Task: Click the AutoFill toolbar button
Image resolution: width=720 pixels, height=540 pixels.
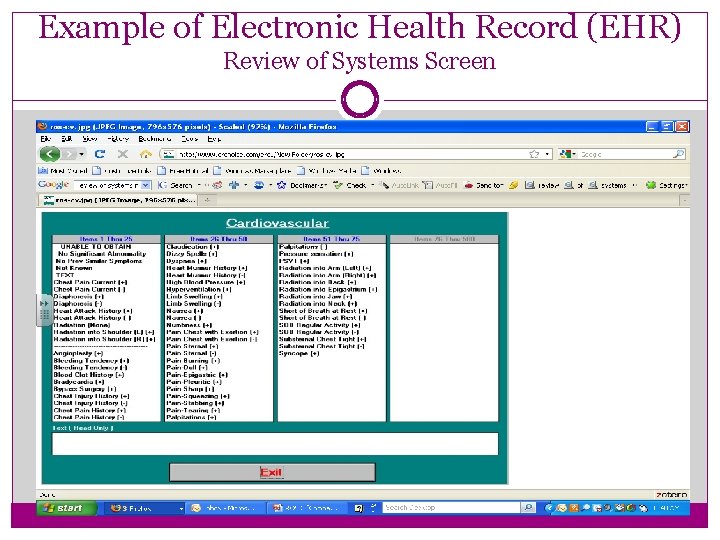Action: tap(440, 185)
